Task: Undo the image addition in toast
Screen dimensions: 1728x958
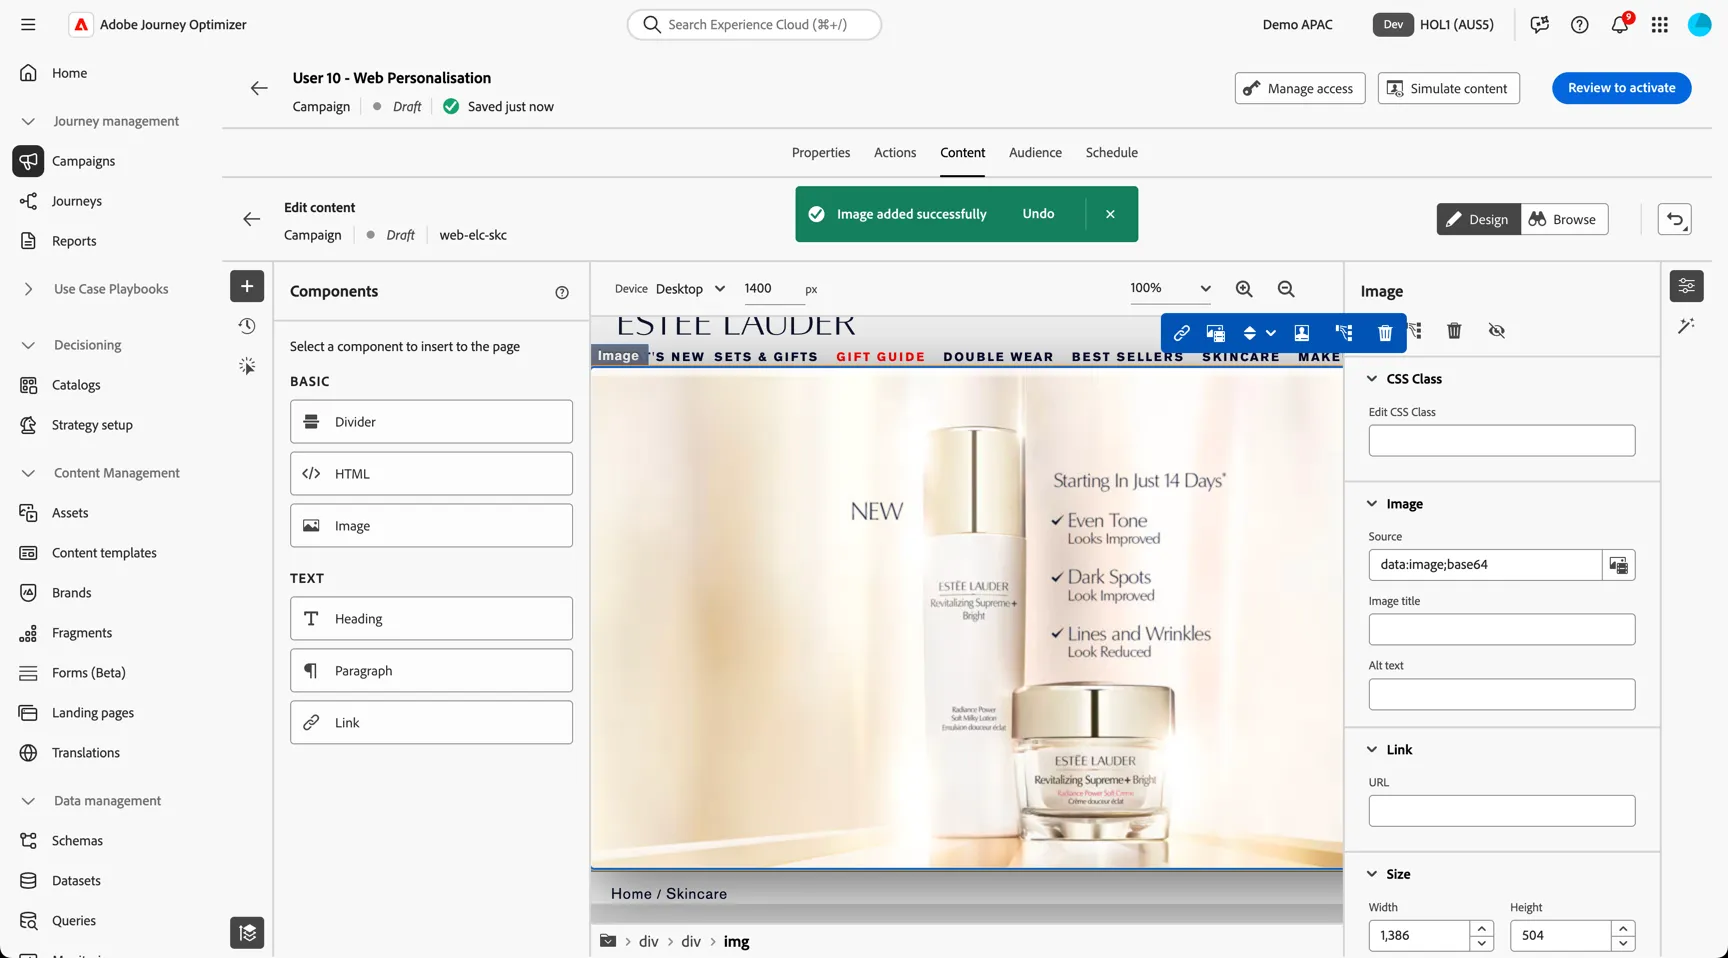Action: click(x=1038, y=214)
